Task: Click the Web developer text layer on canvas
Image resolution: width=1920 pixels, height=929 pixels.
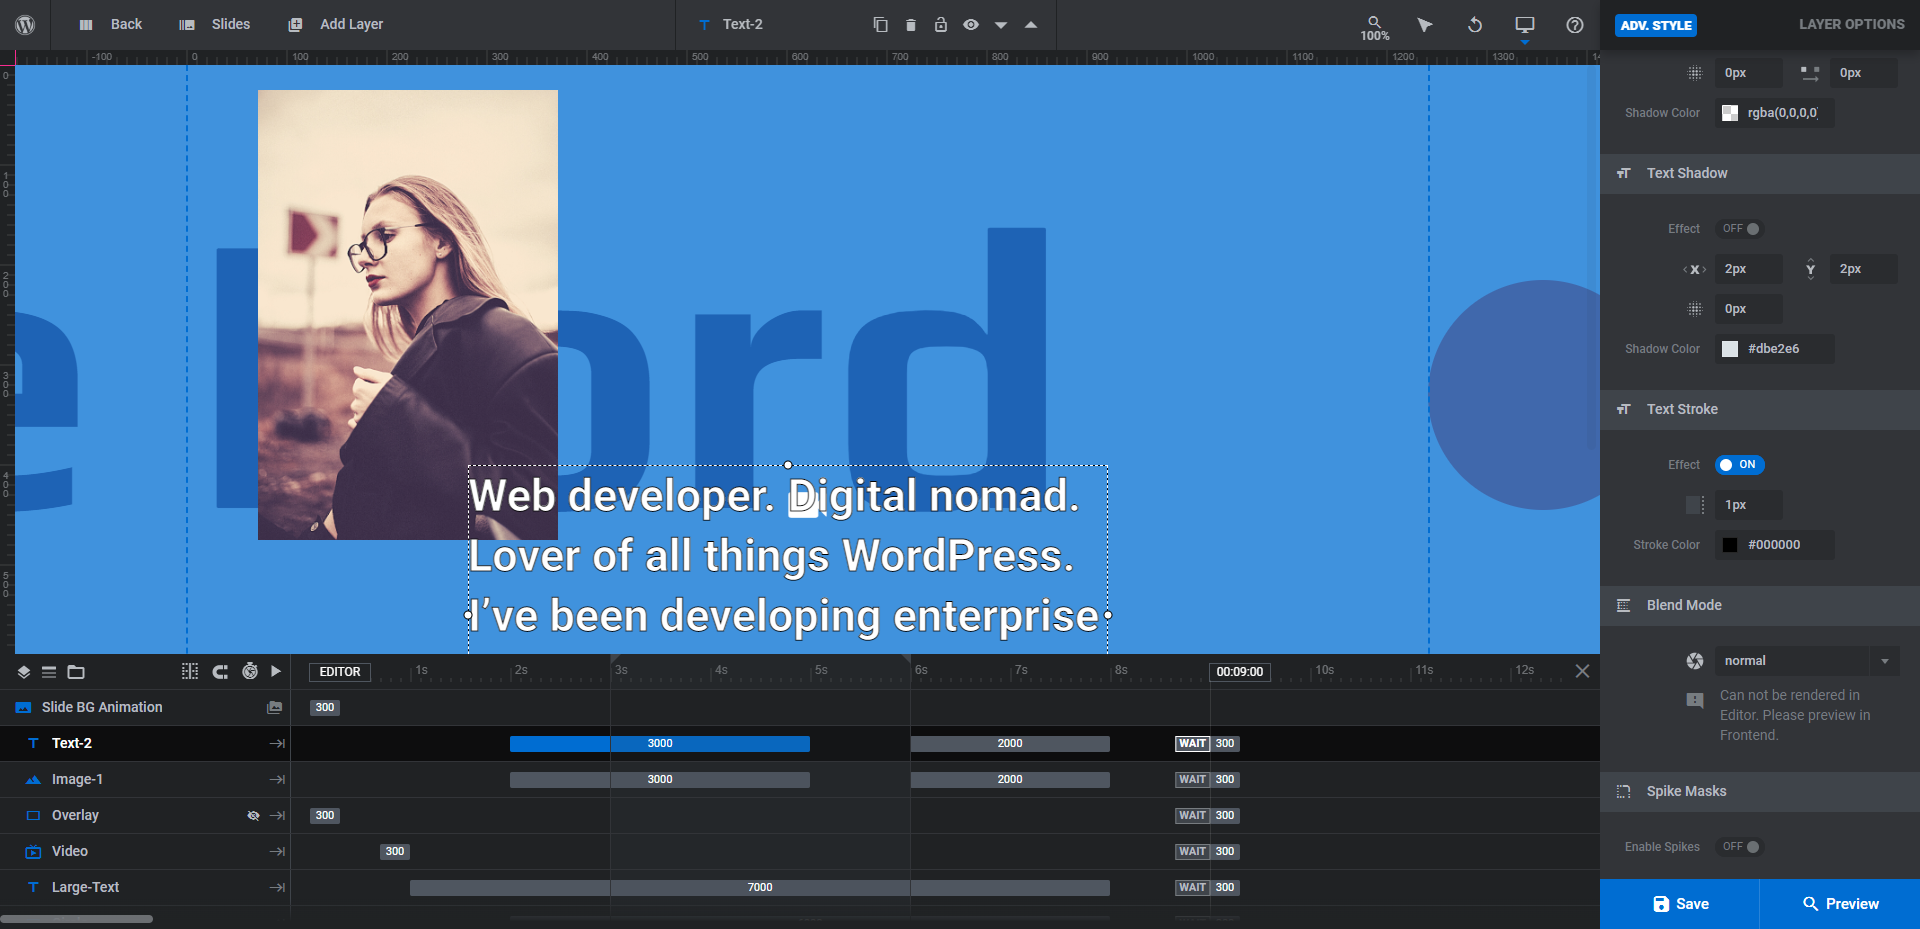Action: 788,558
